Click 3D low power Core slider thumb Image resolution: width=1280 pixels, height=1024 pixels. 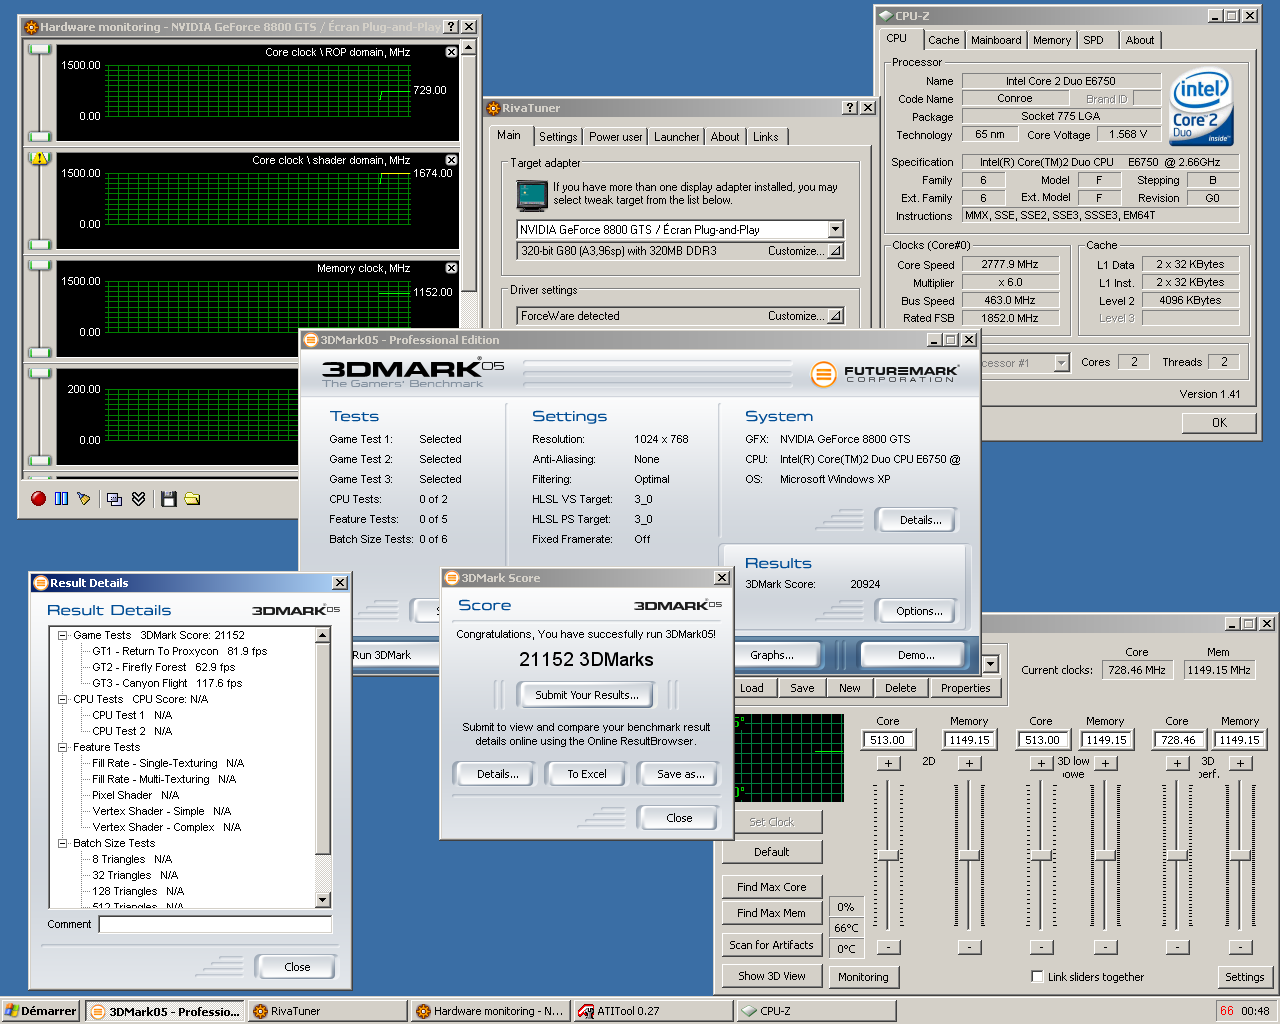(x=1041, y=856)
